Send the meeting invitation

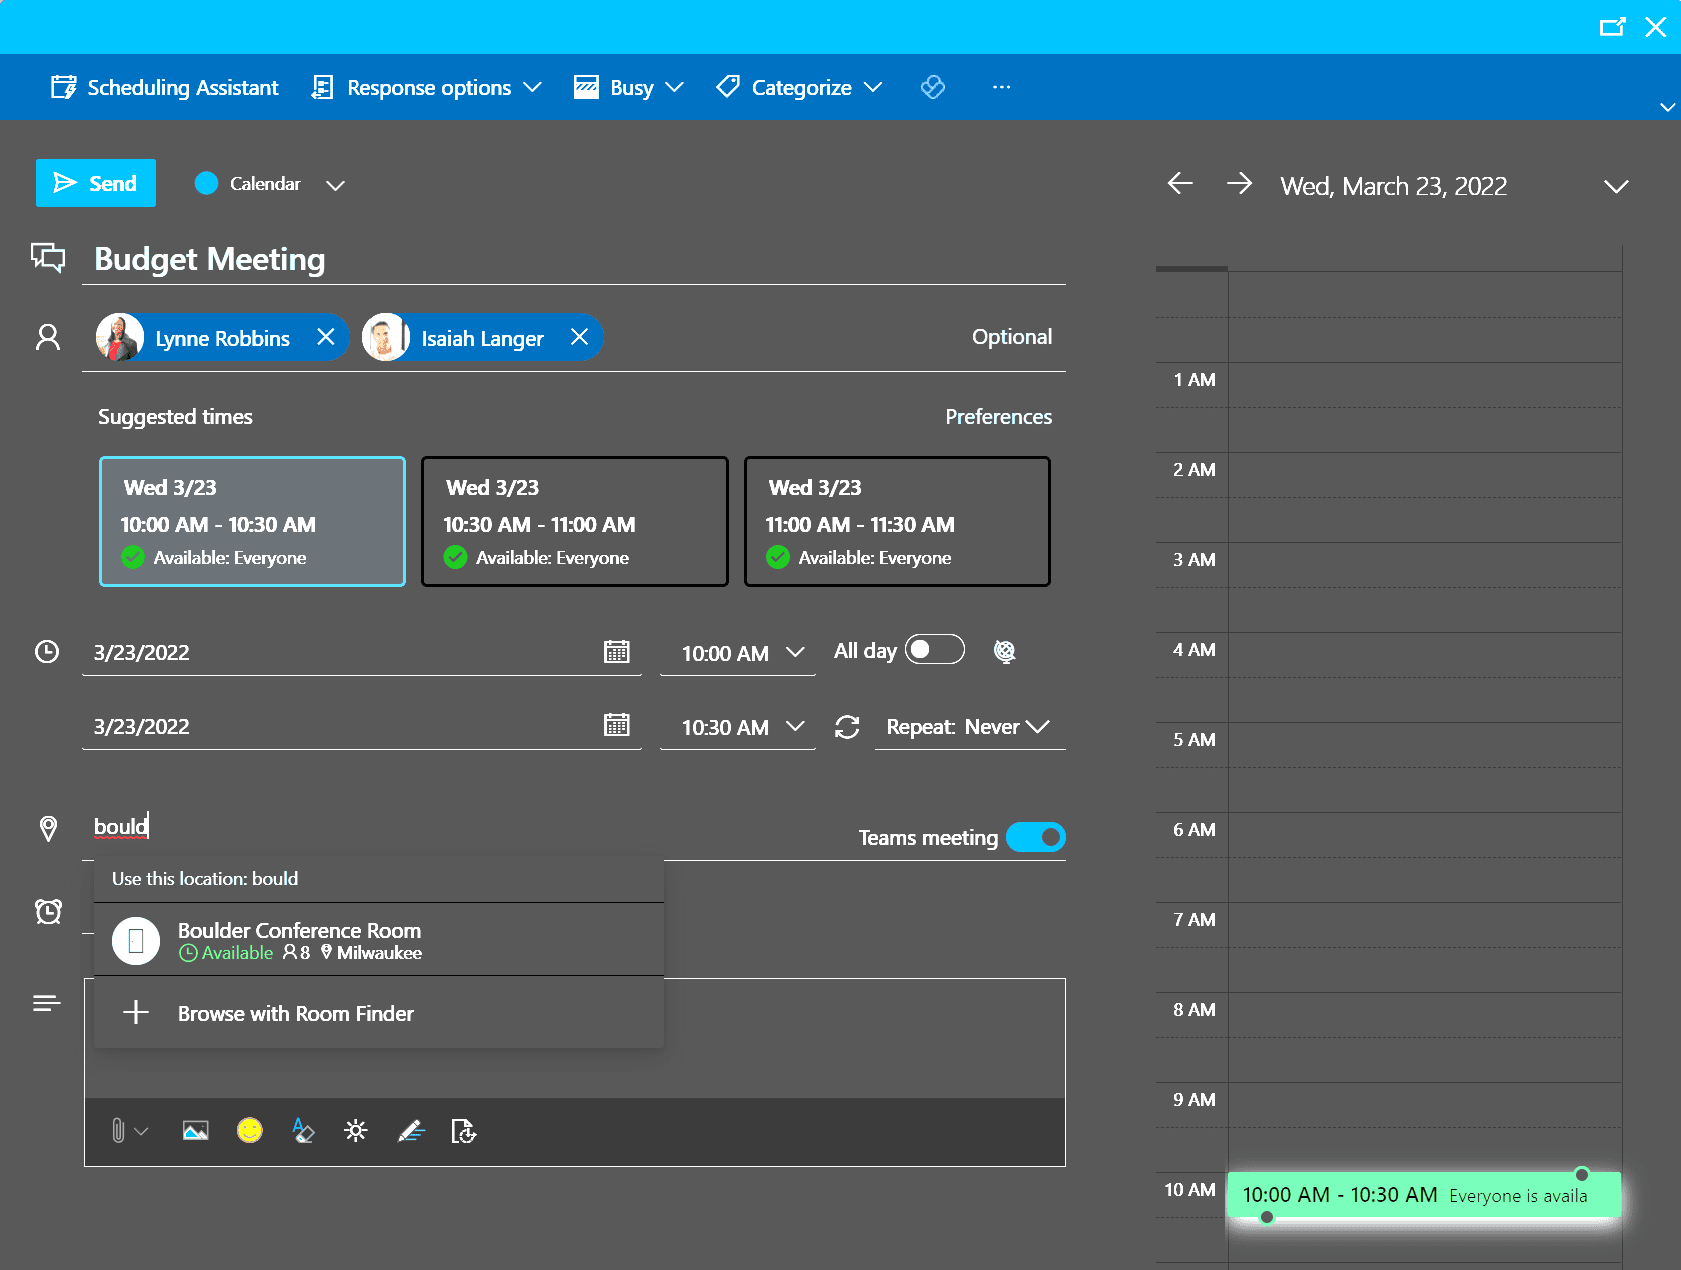click(x=96, y=183)
